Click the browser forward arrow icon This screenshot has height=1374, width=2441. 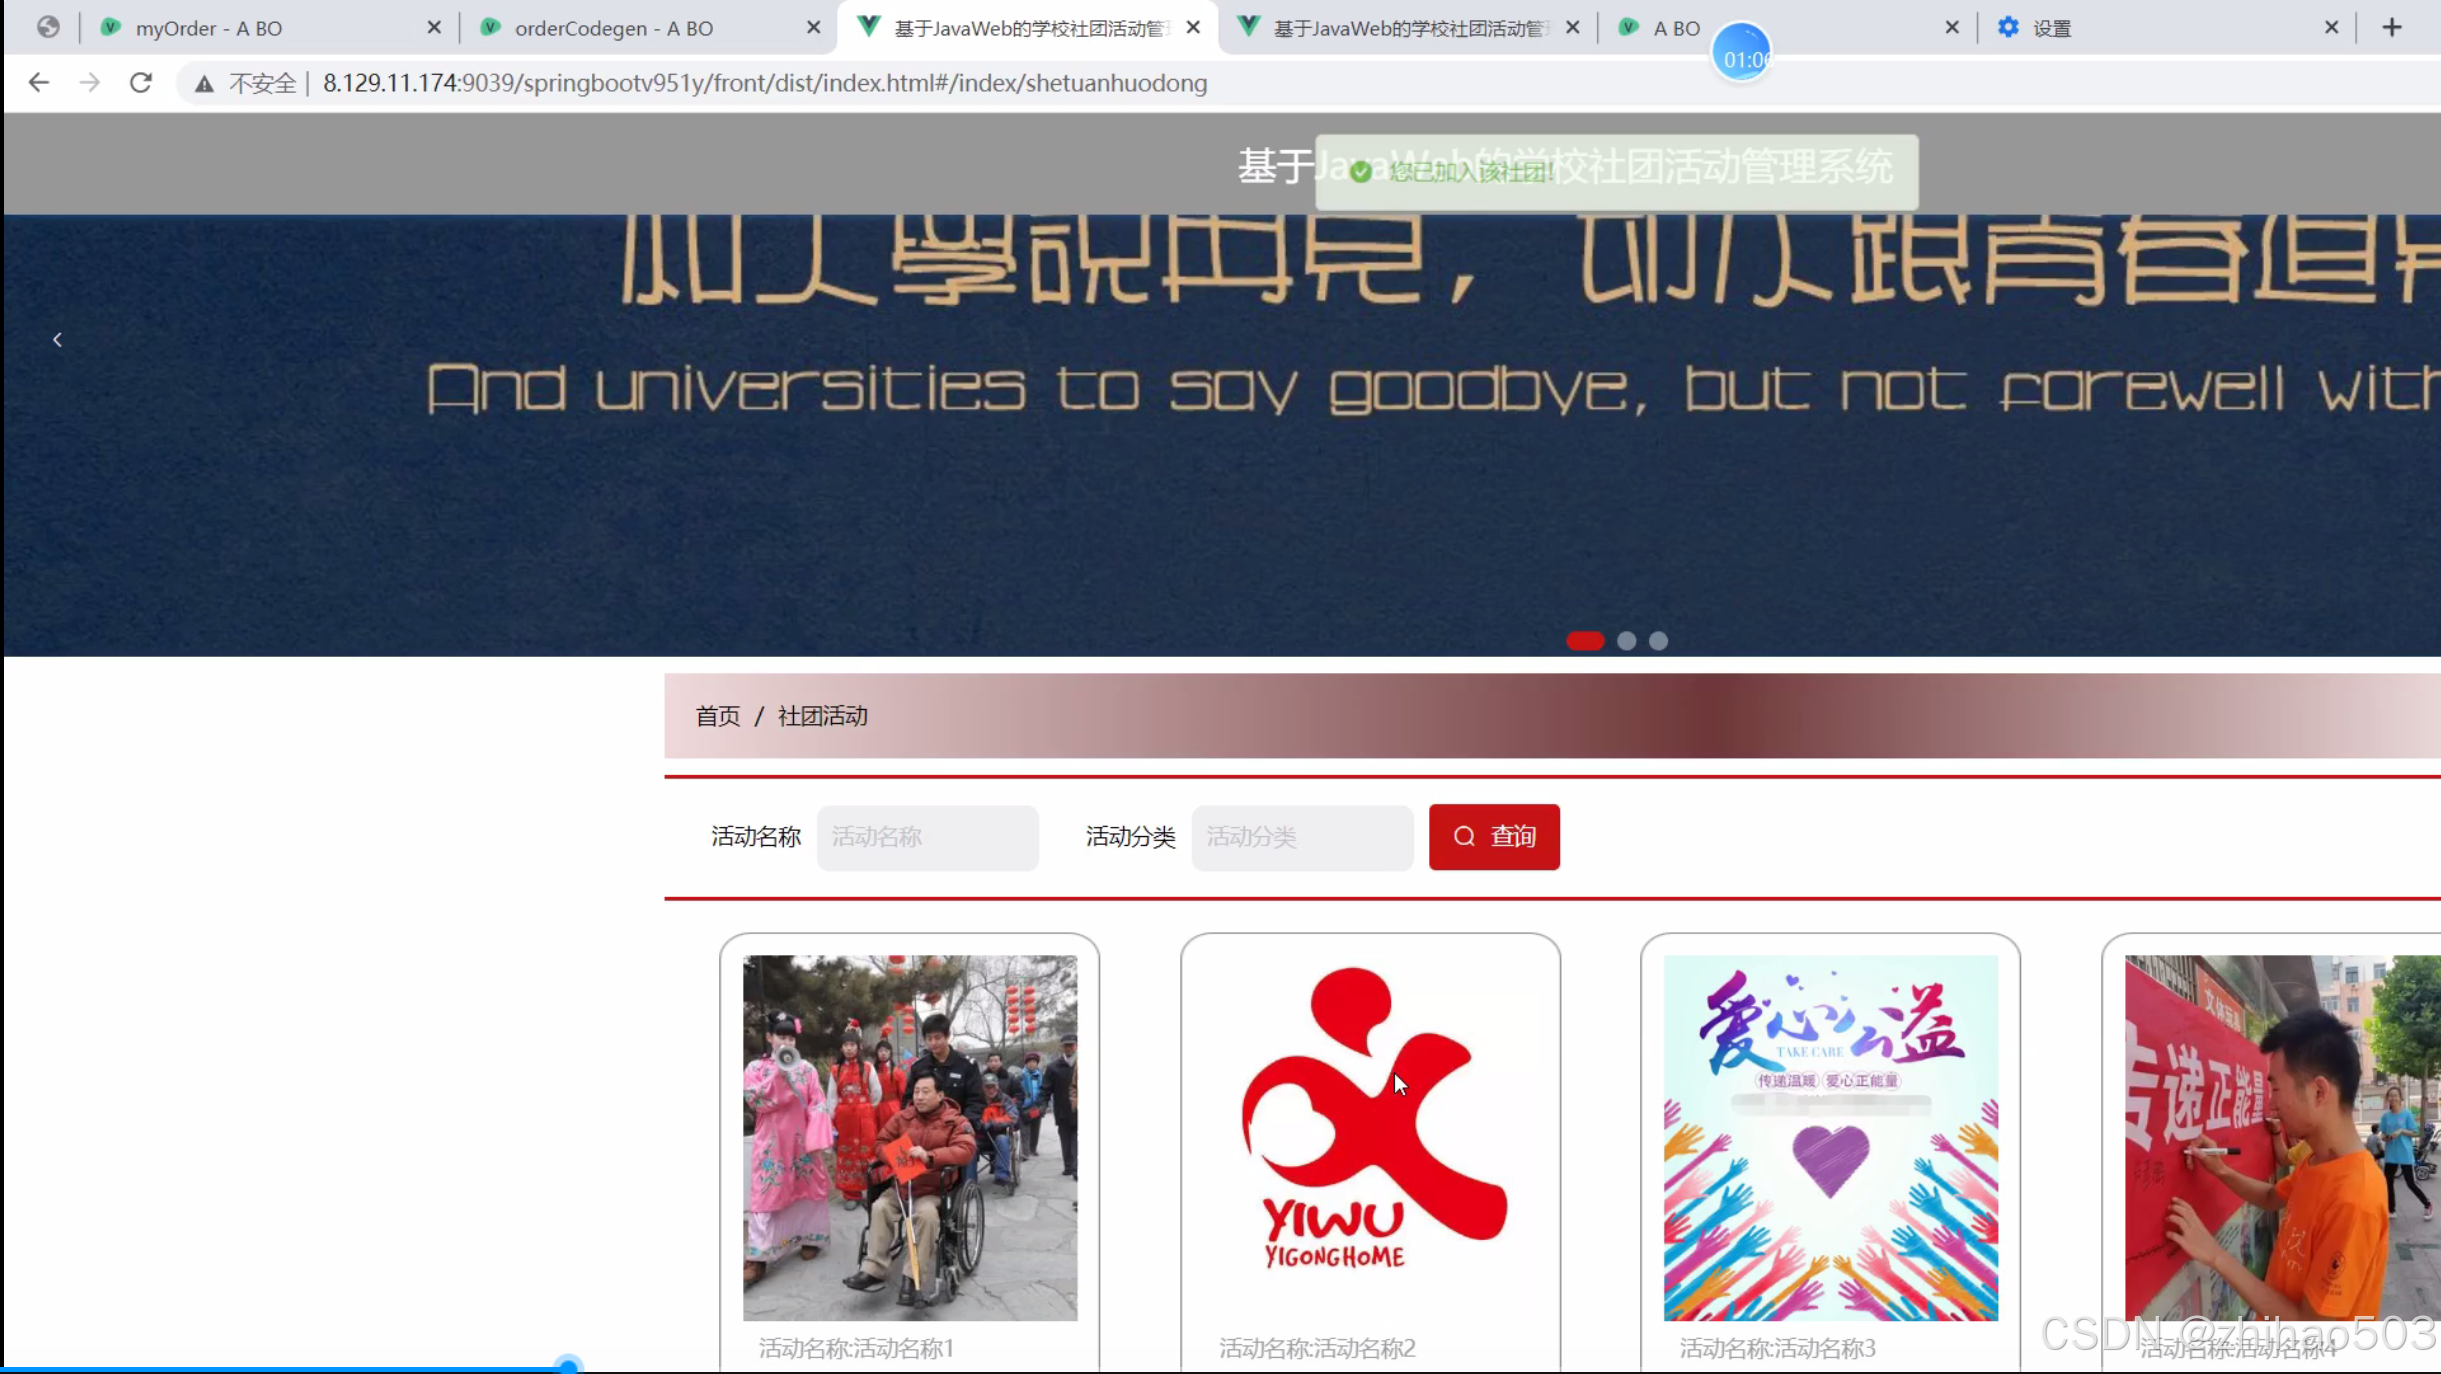coord(89,83)
